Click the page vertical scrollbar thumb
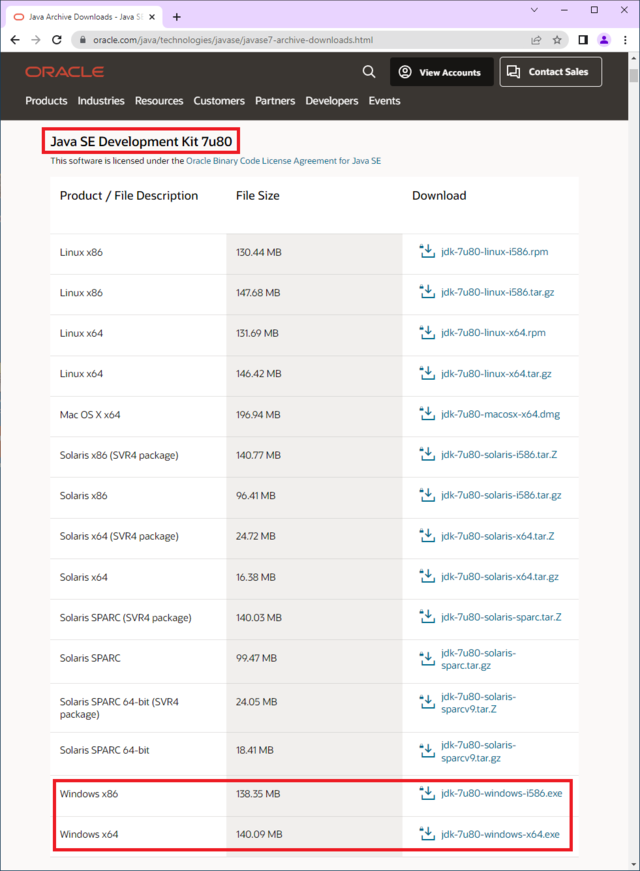 coord(634,76)
